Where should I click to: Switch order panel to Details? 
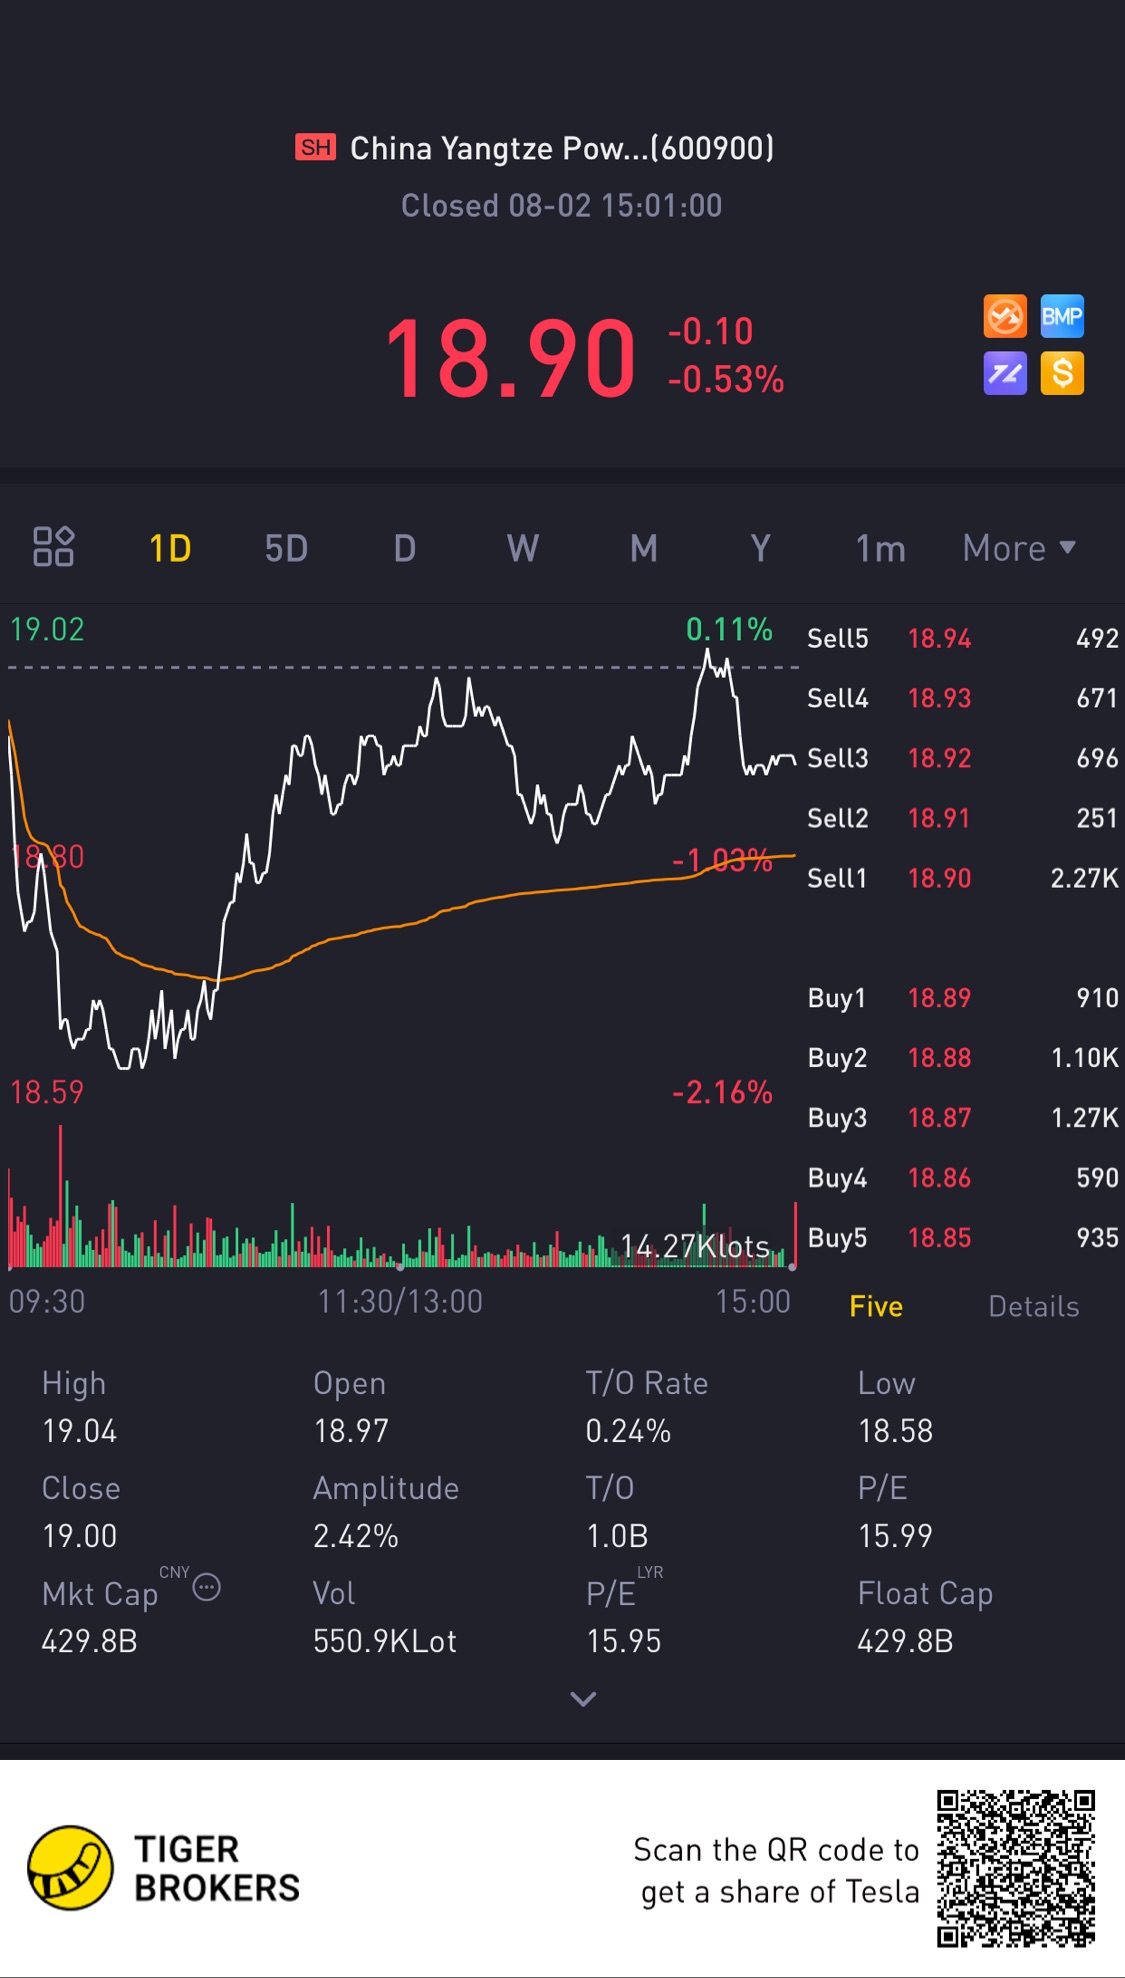[1034, 1306]
